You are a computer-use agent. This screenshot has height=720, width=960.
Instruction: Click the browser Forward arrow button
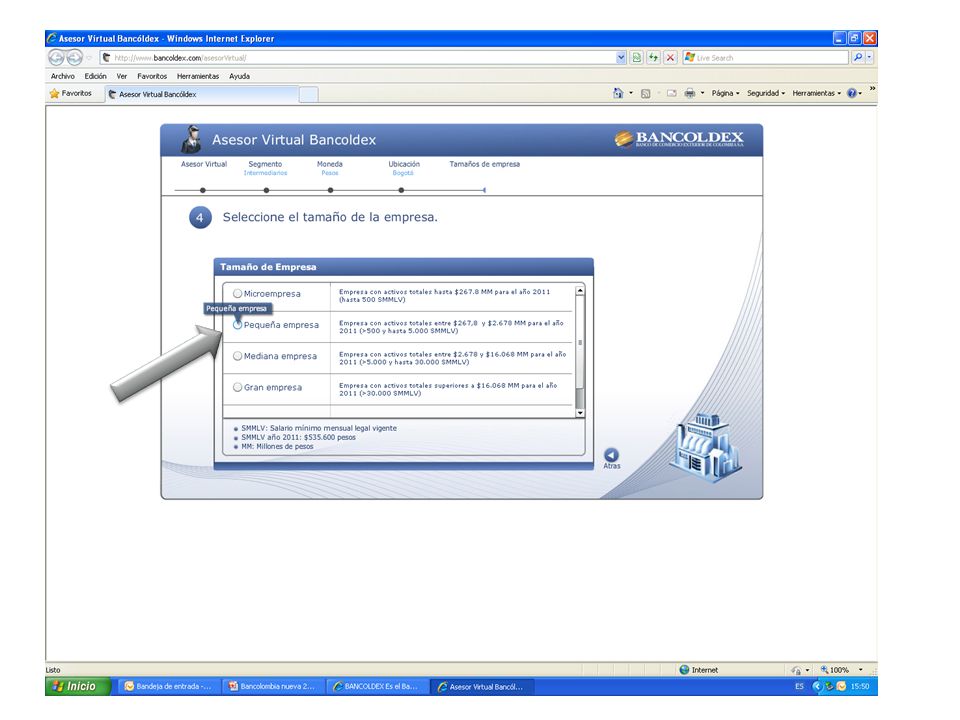[74, 58]
